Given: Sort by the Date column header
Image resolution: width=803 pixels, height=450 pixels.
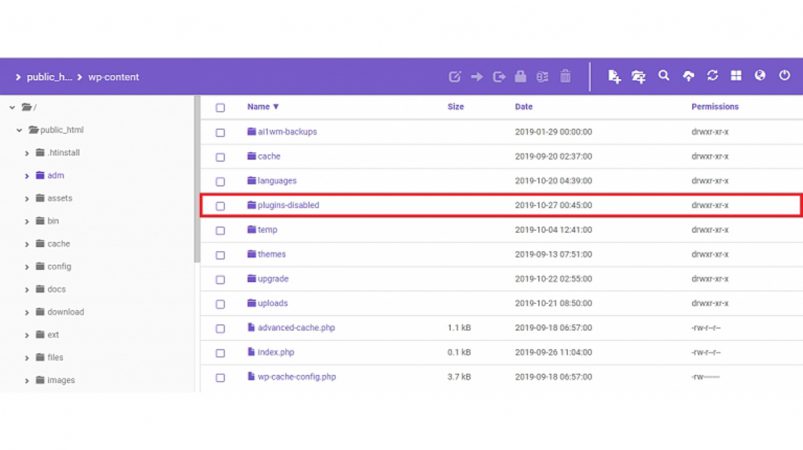Looking at the screenshot, I should click(x=523, y=106).
